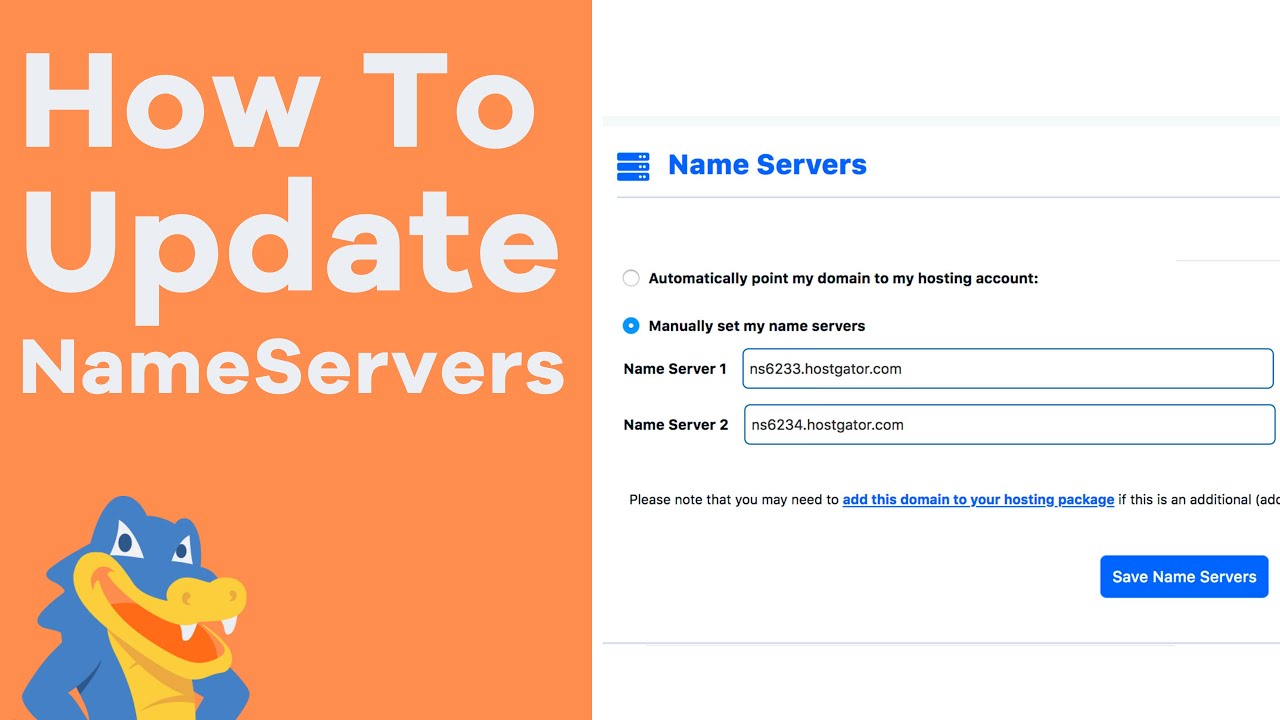Screen dimensions: 1280x720
Task: Click the Name Server 2 input field
Action: coord(1009,424)
